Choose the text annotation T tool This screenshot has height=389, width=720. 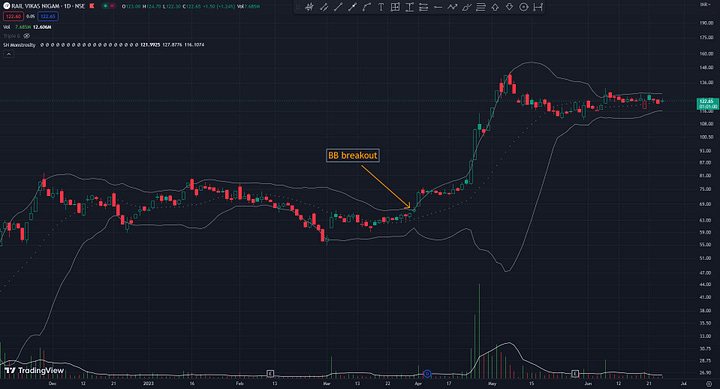(x=381, y=7)
